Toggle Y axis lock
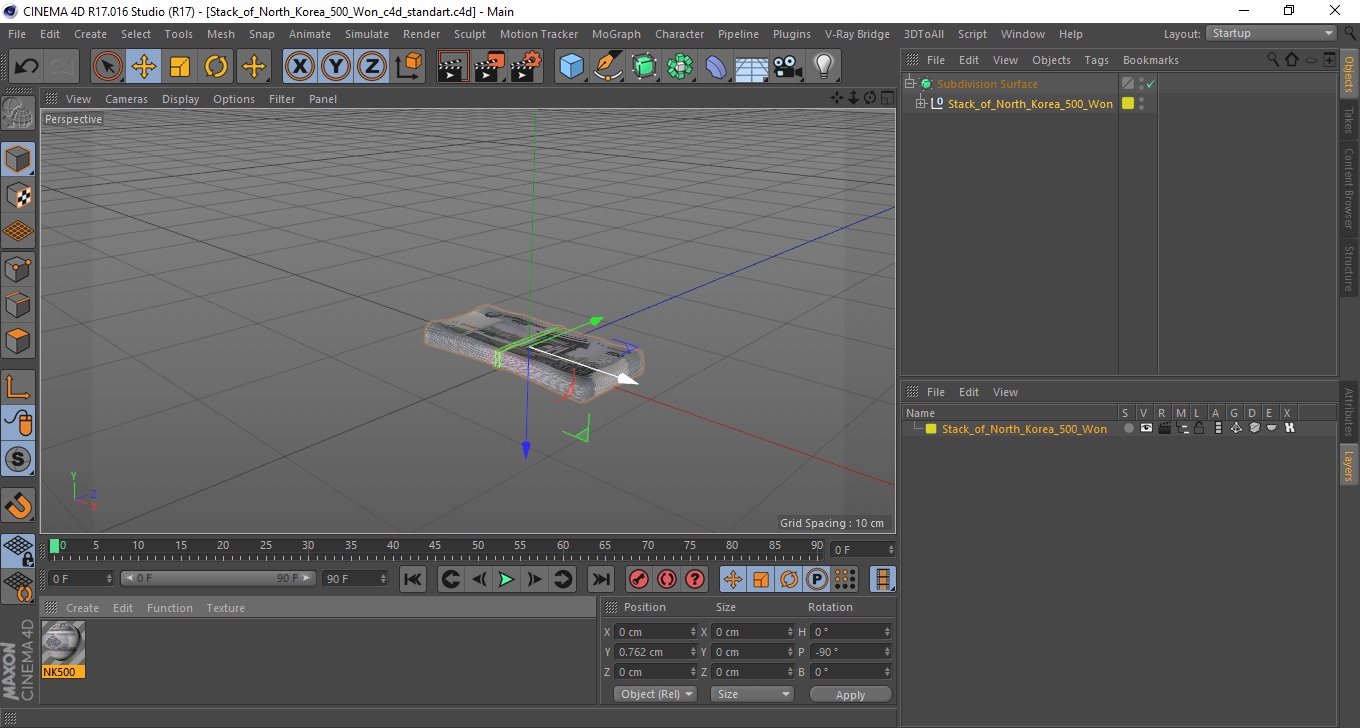 336,67
